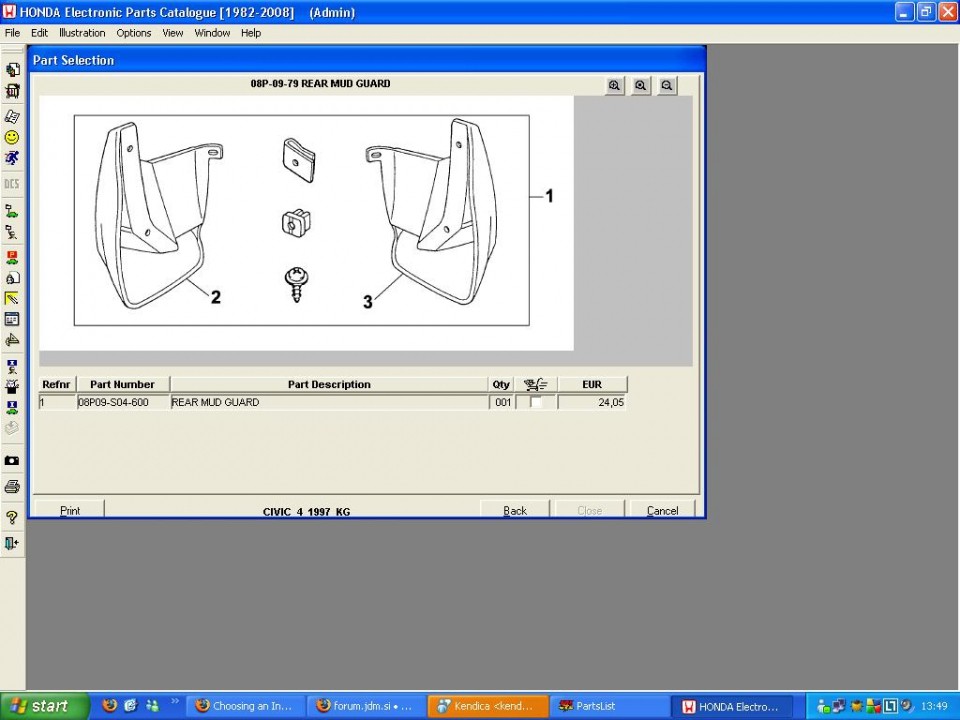960x720 pixels.
Task: Switch to forum.jdm.si taskbar window
Action: point(365,707)
